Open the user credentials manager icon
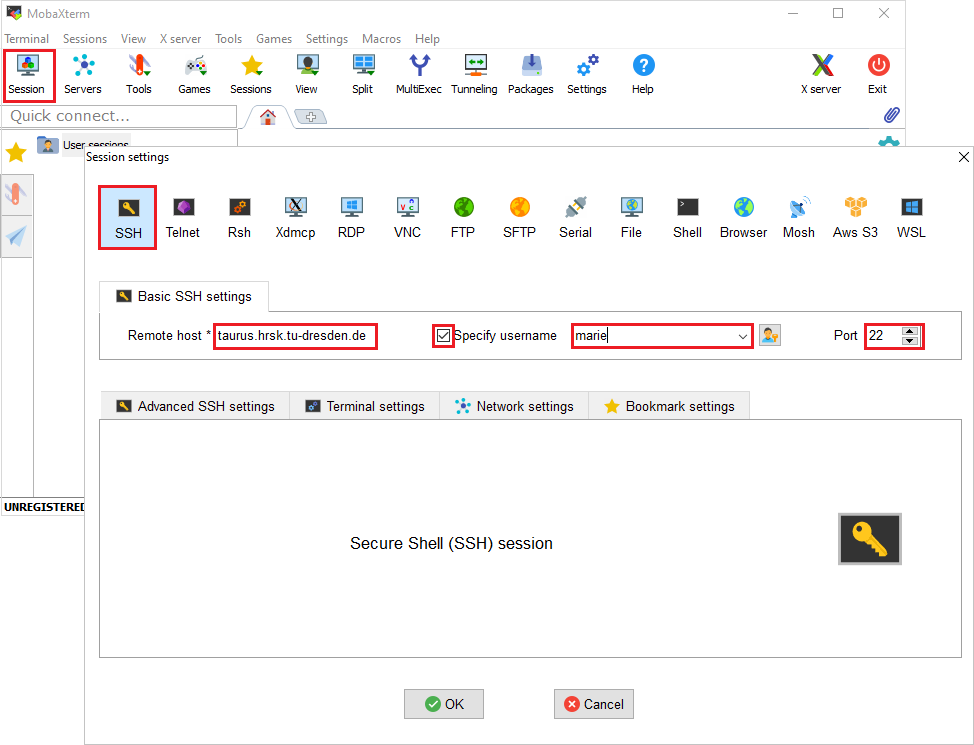 (769, 336)
